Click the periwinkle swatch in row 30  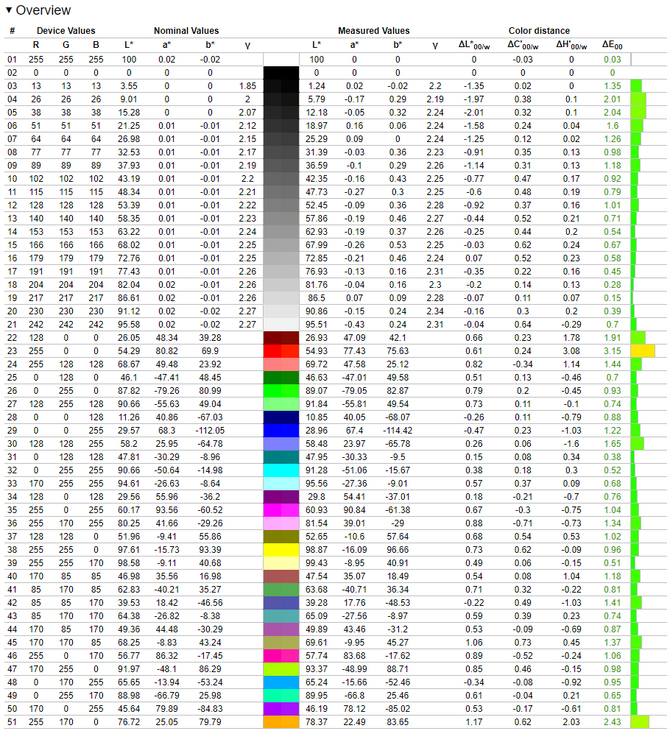[x=281, y=444]
